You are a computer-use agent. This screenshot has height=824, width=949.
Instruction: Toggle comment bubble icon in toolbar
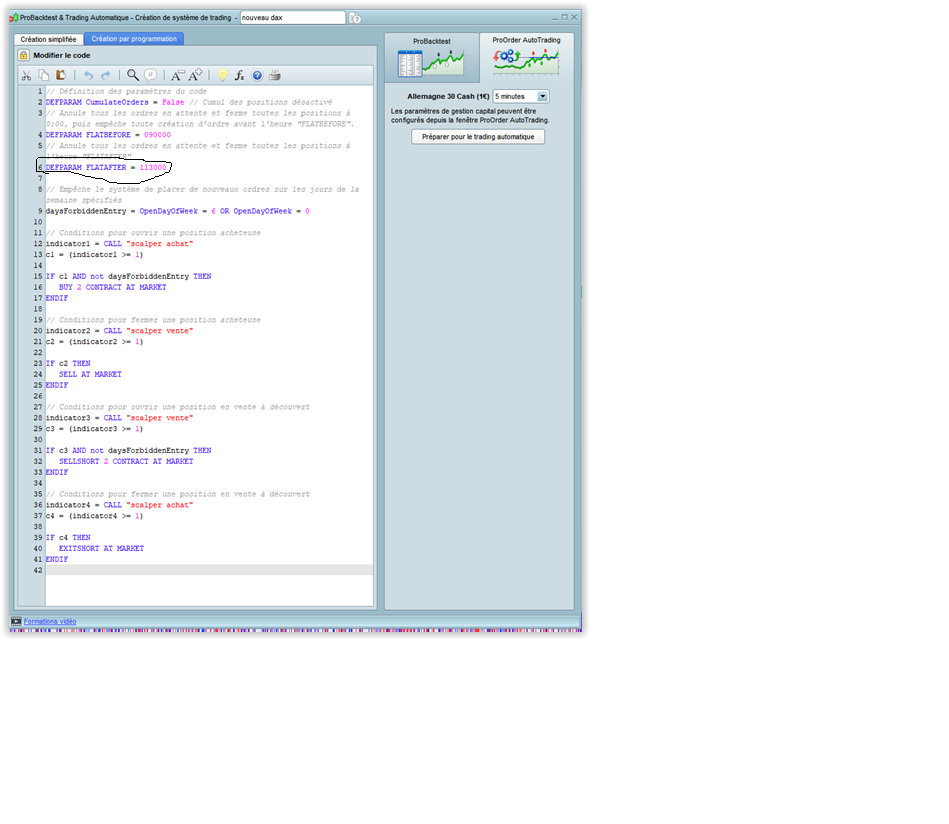pyautogui.click(x=151, y=75)
